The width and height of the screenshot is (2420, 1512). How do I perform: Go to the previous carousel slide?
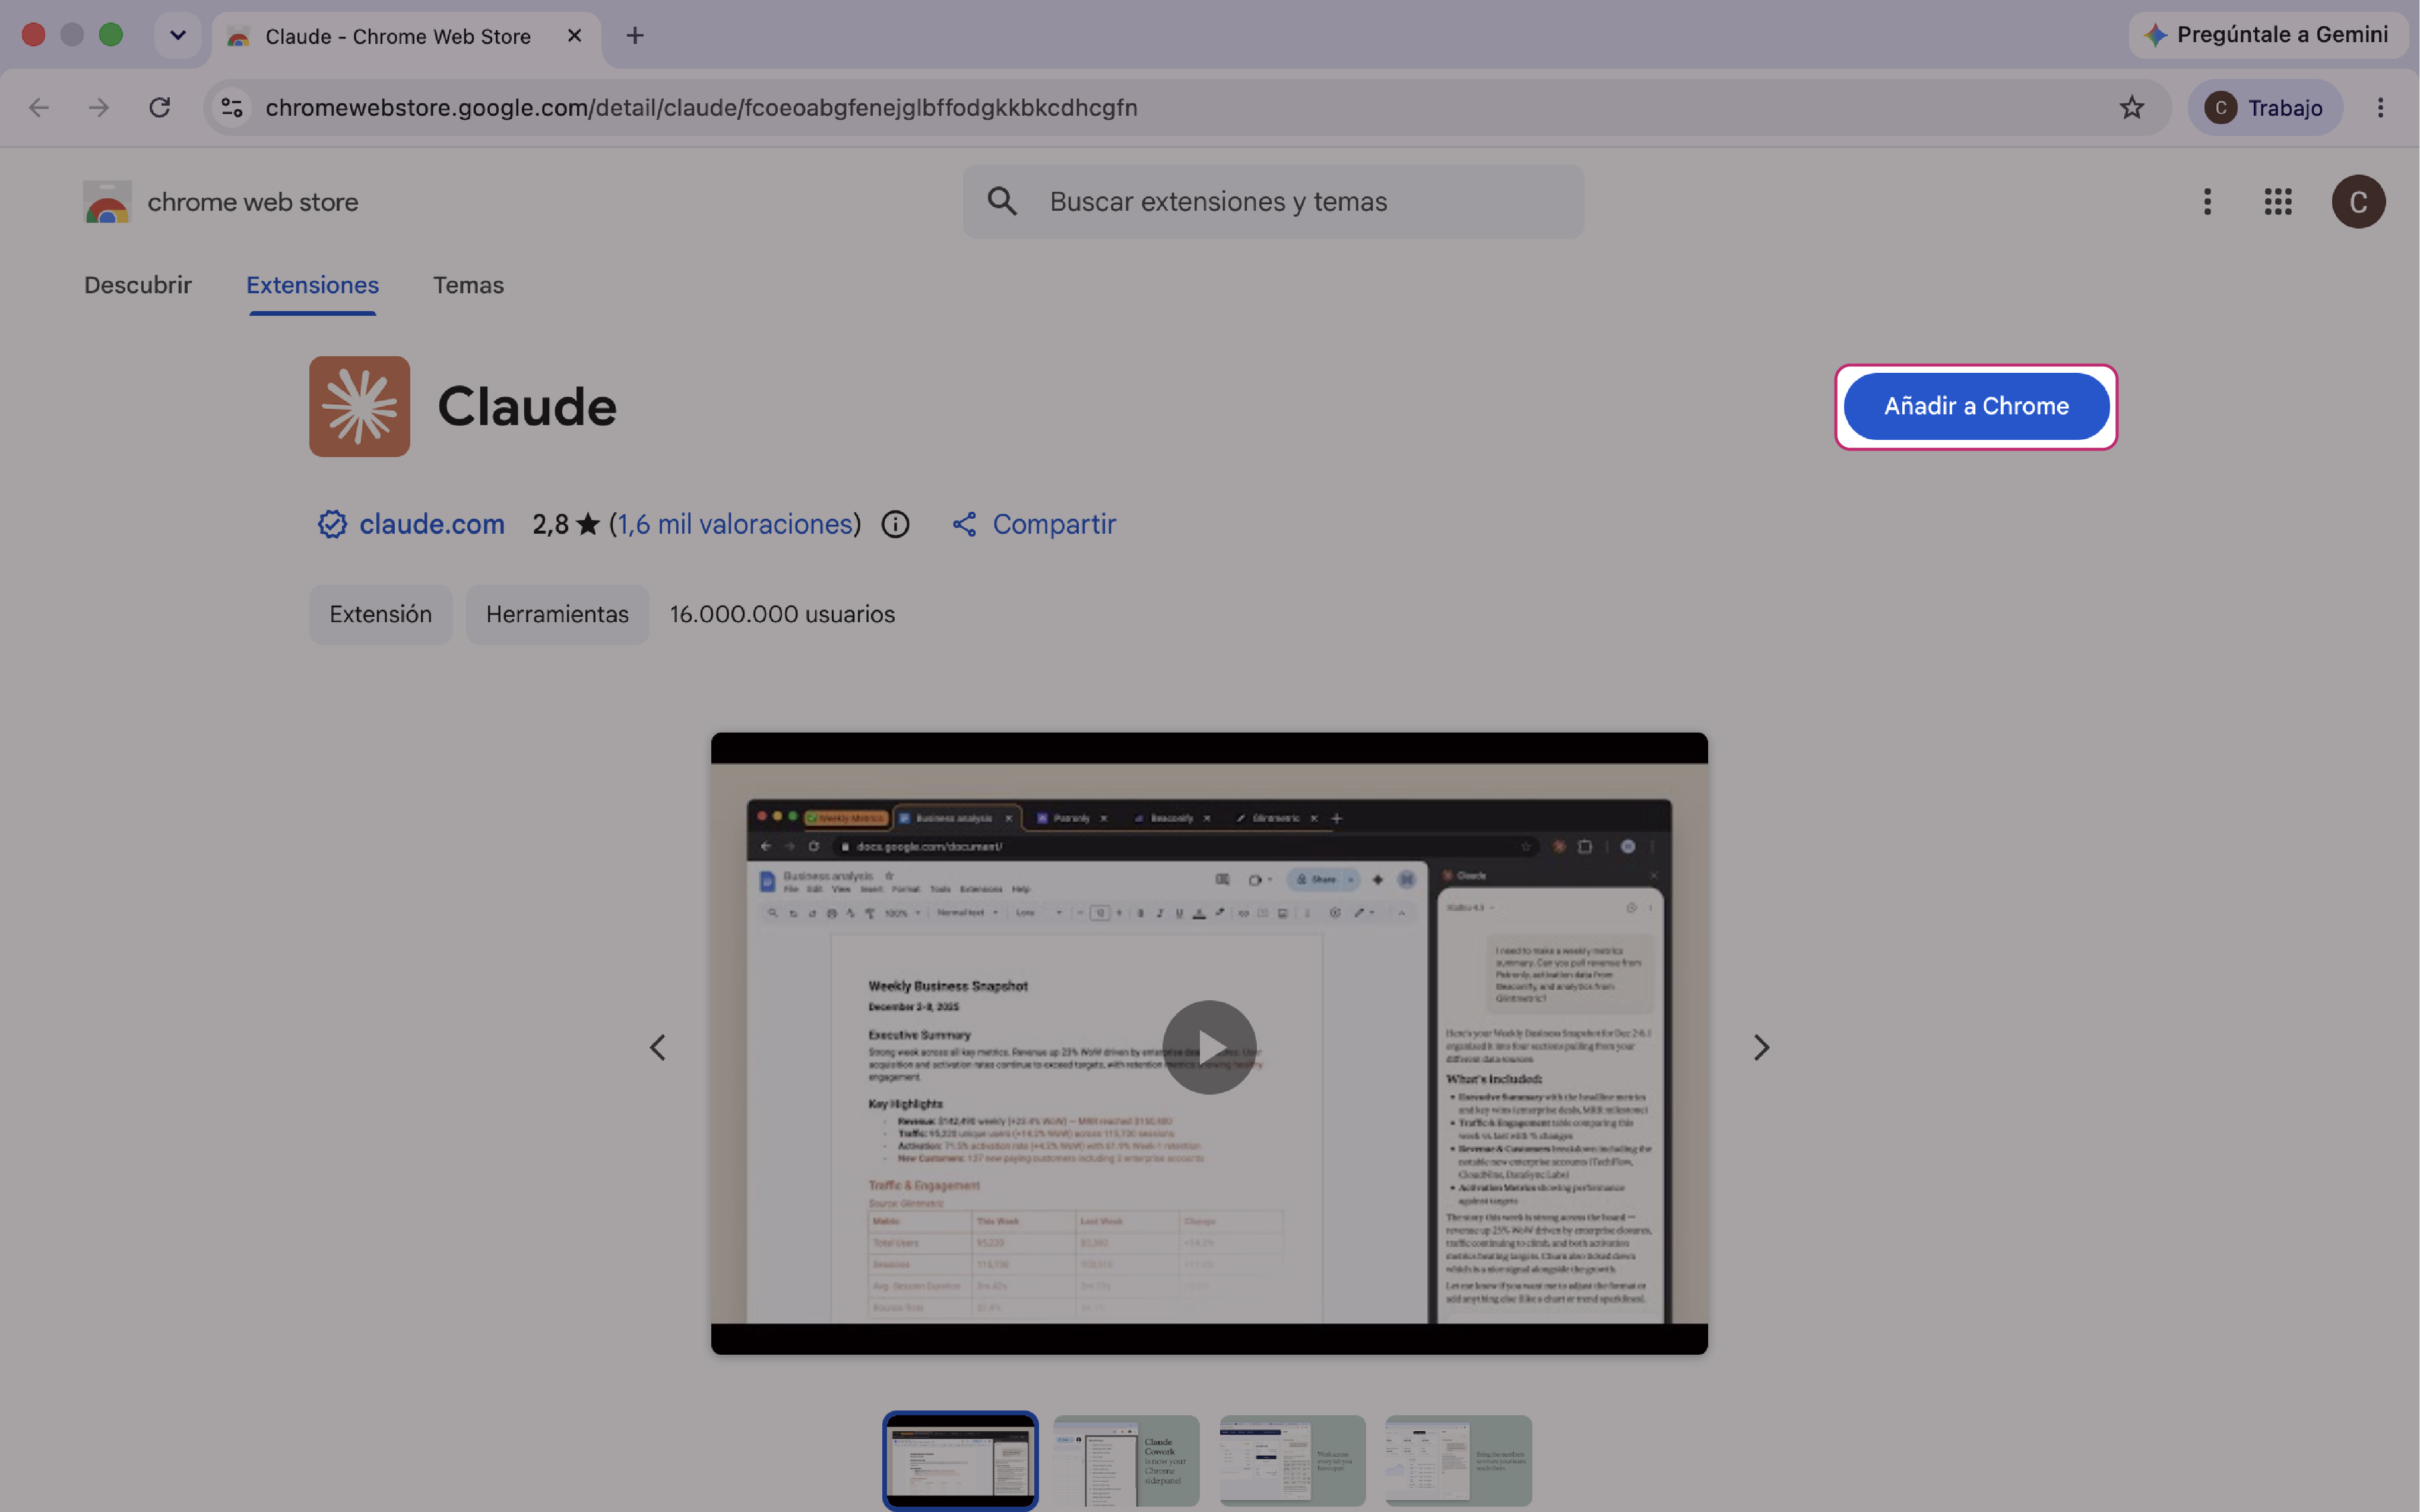pos(657,1047)
